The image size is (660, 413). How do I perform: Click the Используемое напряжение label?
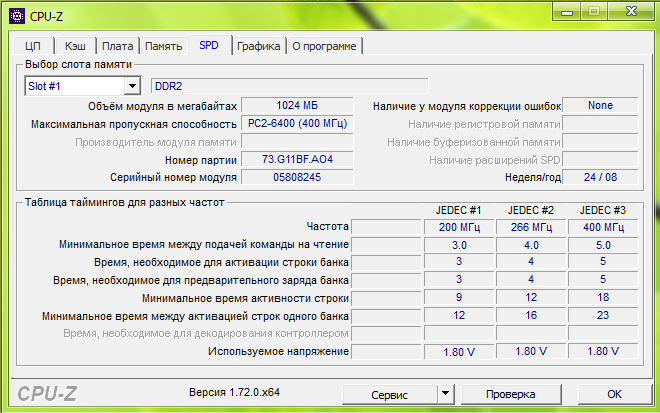tap(278, 351)
